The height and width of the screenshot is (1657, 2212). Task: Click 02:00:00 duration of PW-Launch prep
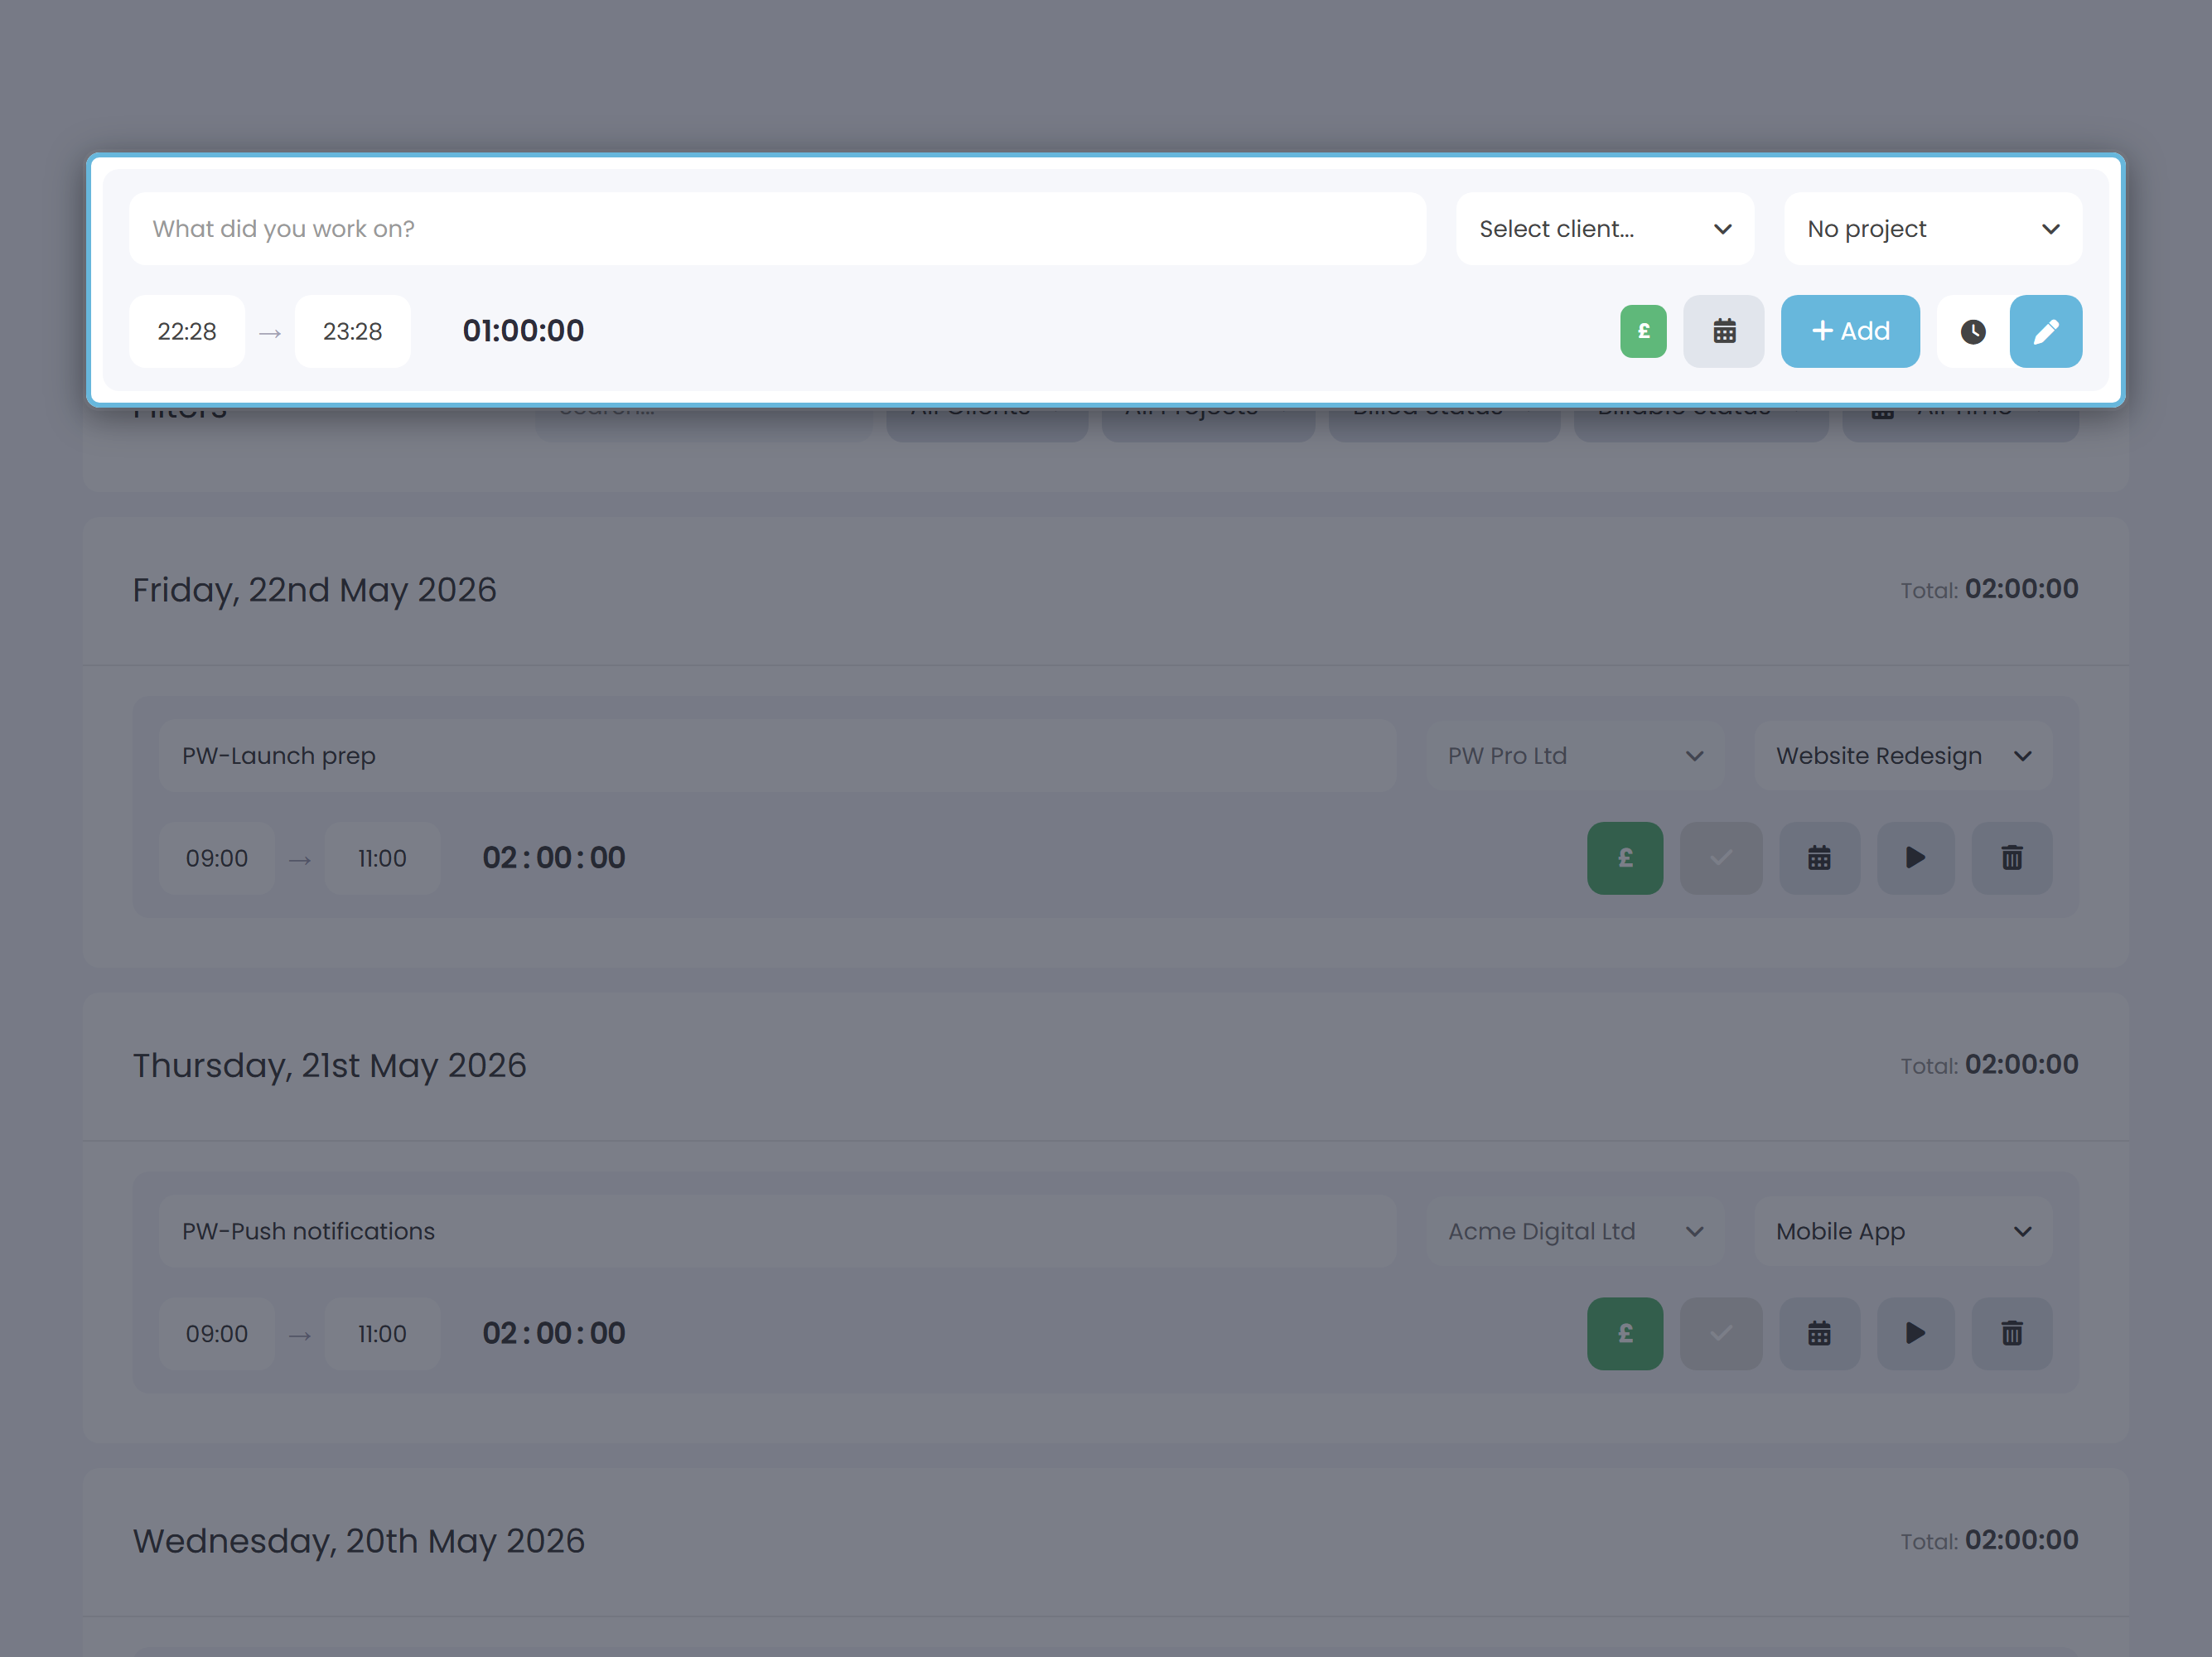tap(554, 858)
